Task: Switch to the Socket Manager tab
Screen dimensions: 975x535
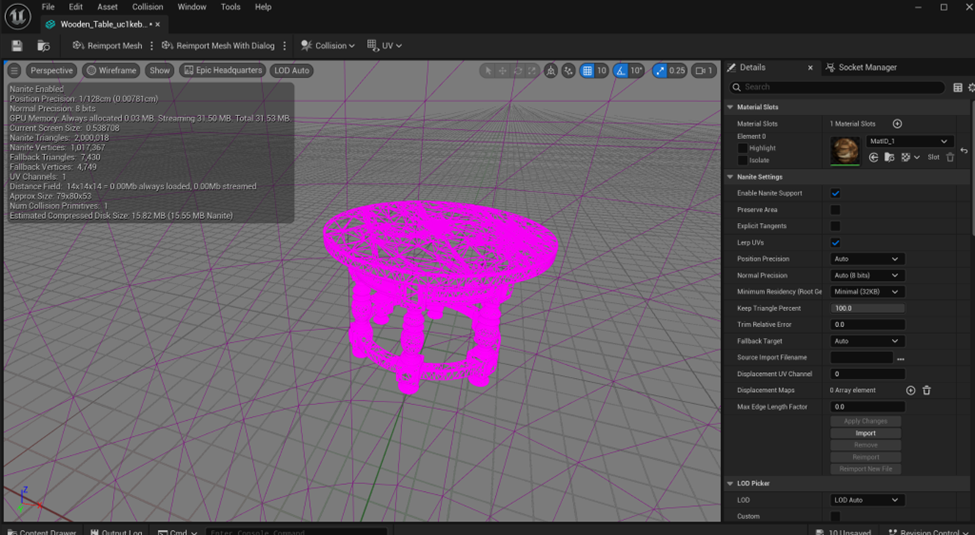Action: pos(861,67)
